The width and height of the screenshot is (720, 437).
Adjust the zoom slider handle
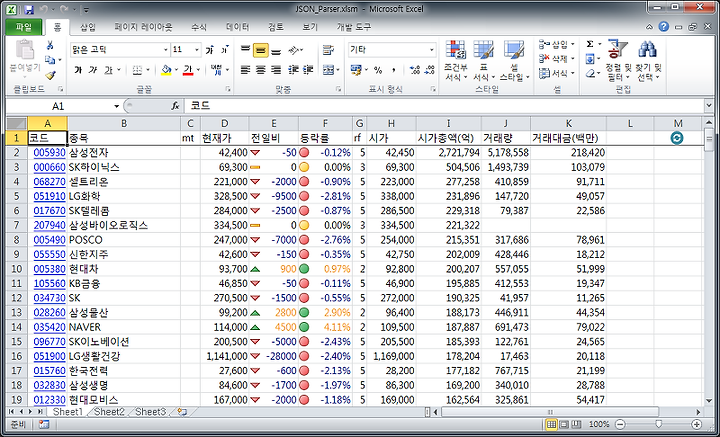(x=658, y=424)
